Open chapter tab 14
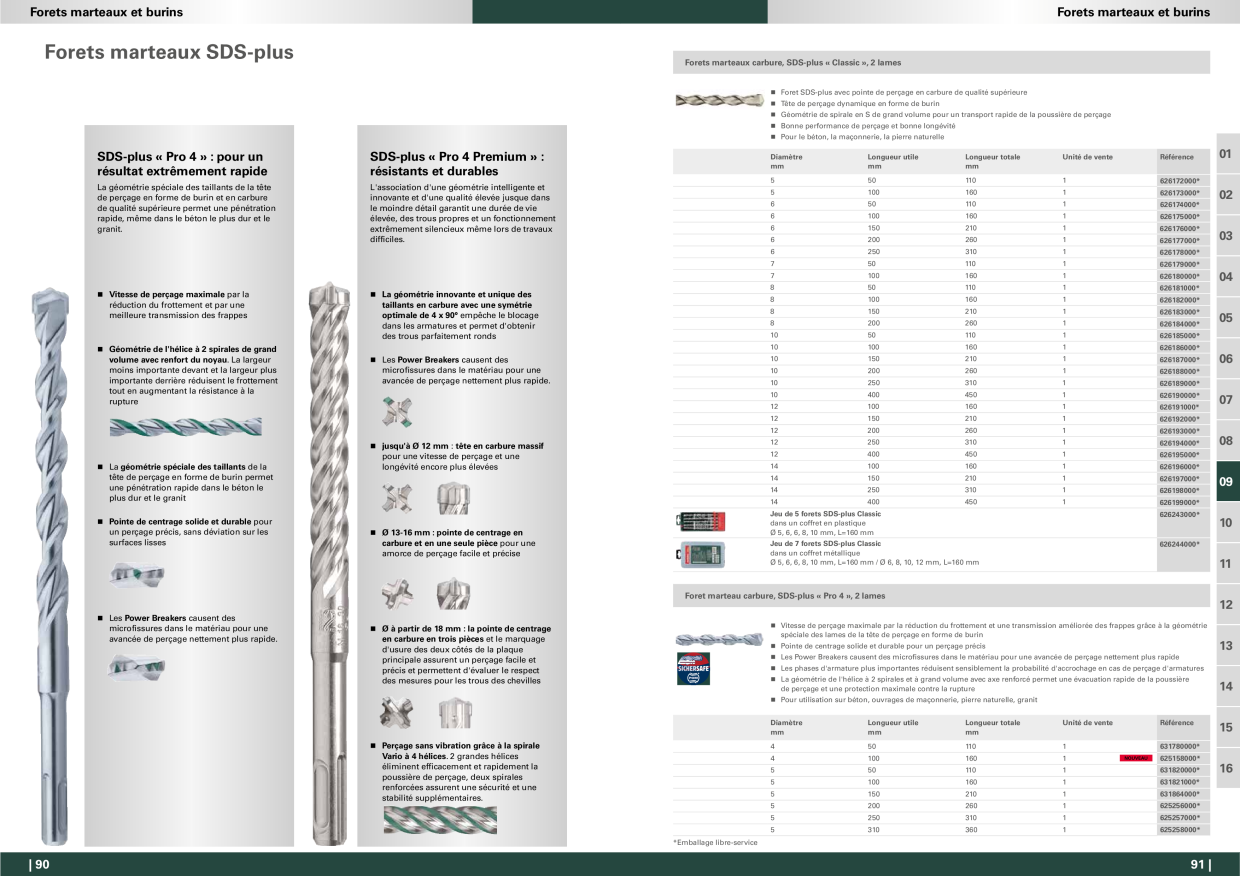The height and width of the screenshot is (876, 1240). (1226, 687)
